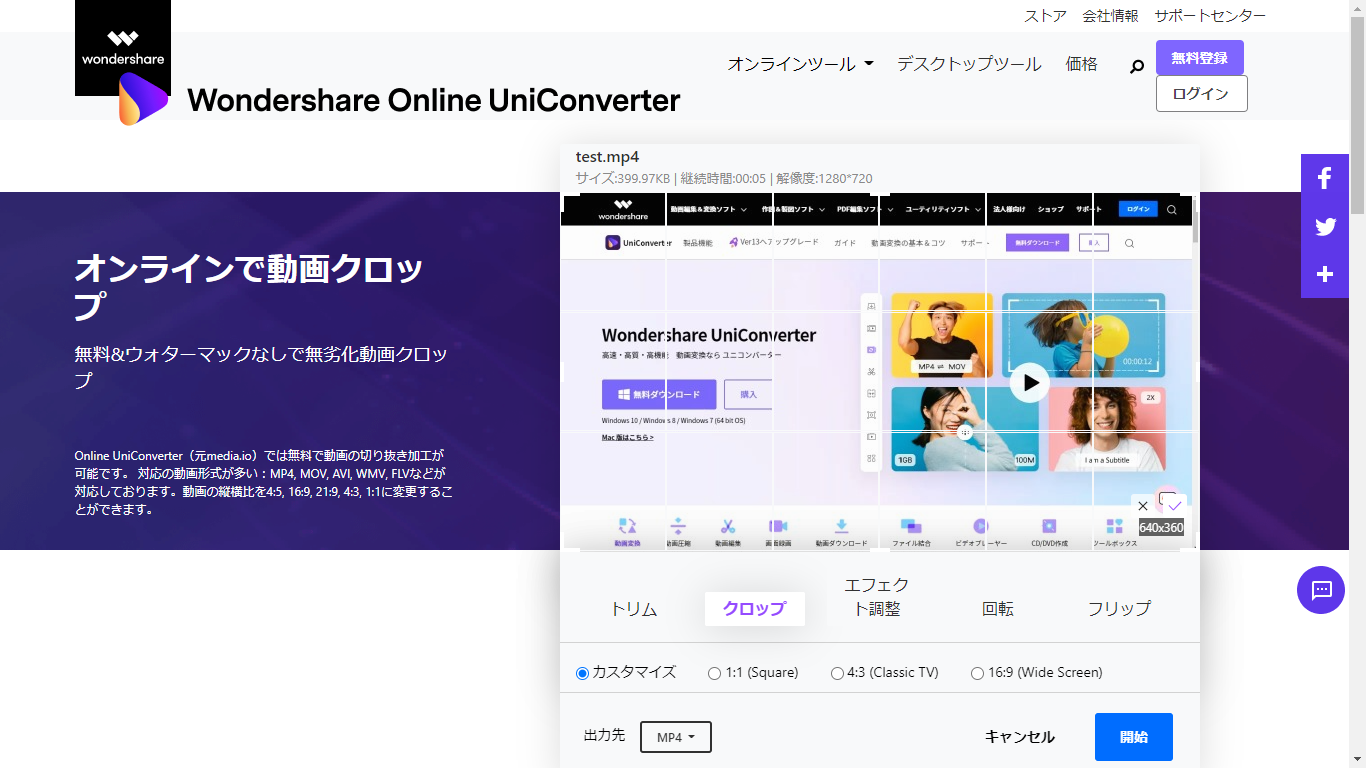Cancel crop selection with X icon
This screenshot has width=1366, height=768.
pyautogui.click(x=1143, y=506)
